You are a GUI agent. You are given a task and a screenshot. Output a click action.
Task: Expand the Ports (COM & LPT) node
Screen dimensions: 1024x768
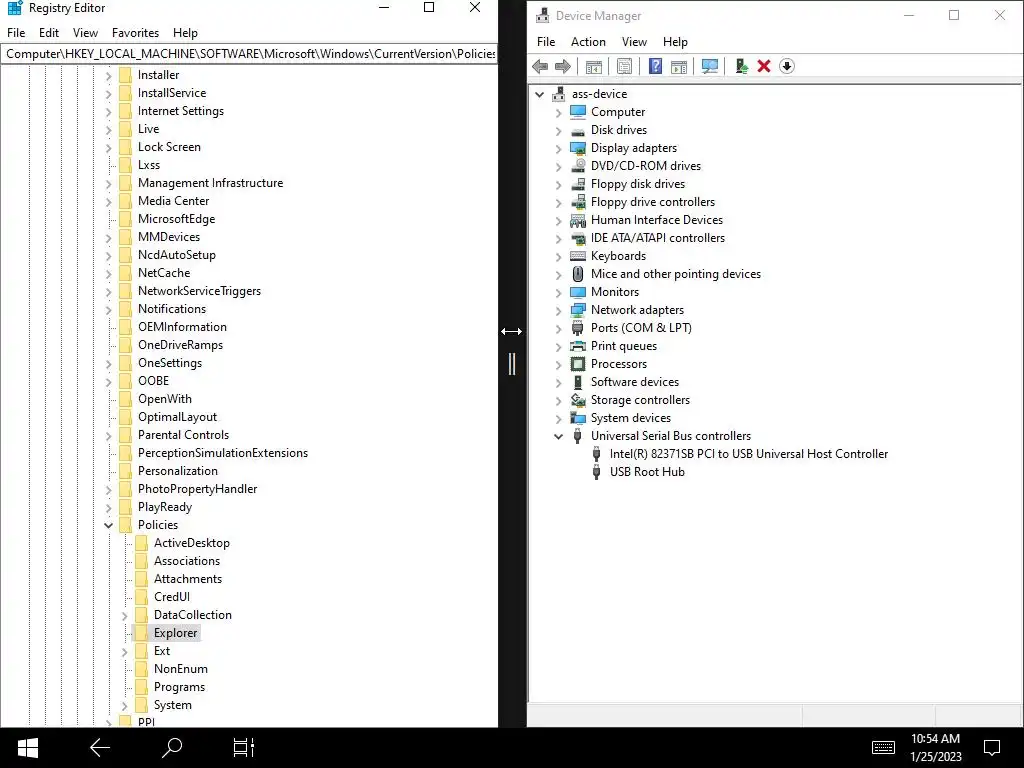pyautogui.click(x=558, y=328)
